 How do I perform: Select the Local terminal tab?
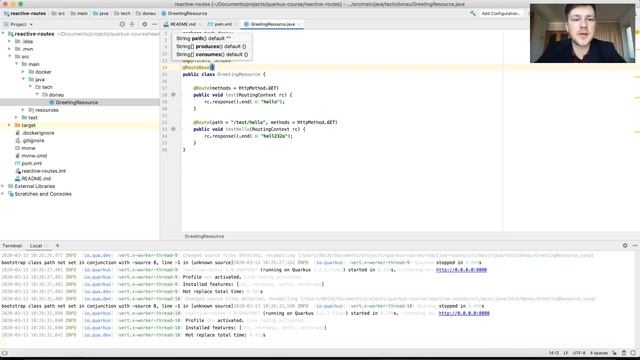[x=36, y=246]
